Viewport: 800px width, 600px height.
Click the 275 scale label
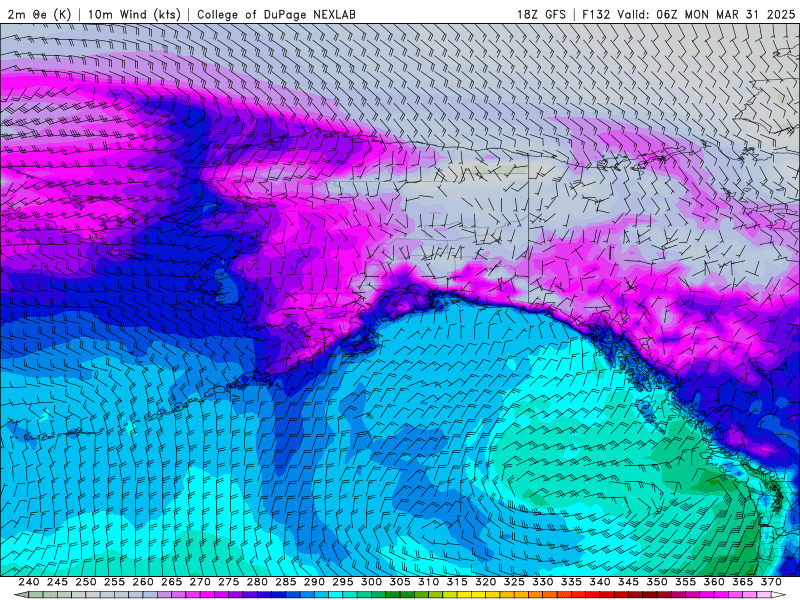point(229,582)
